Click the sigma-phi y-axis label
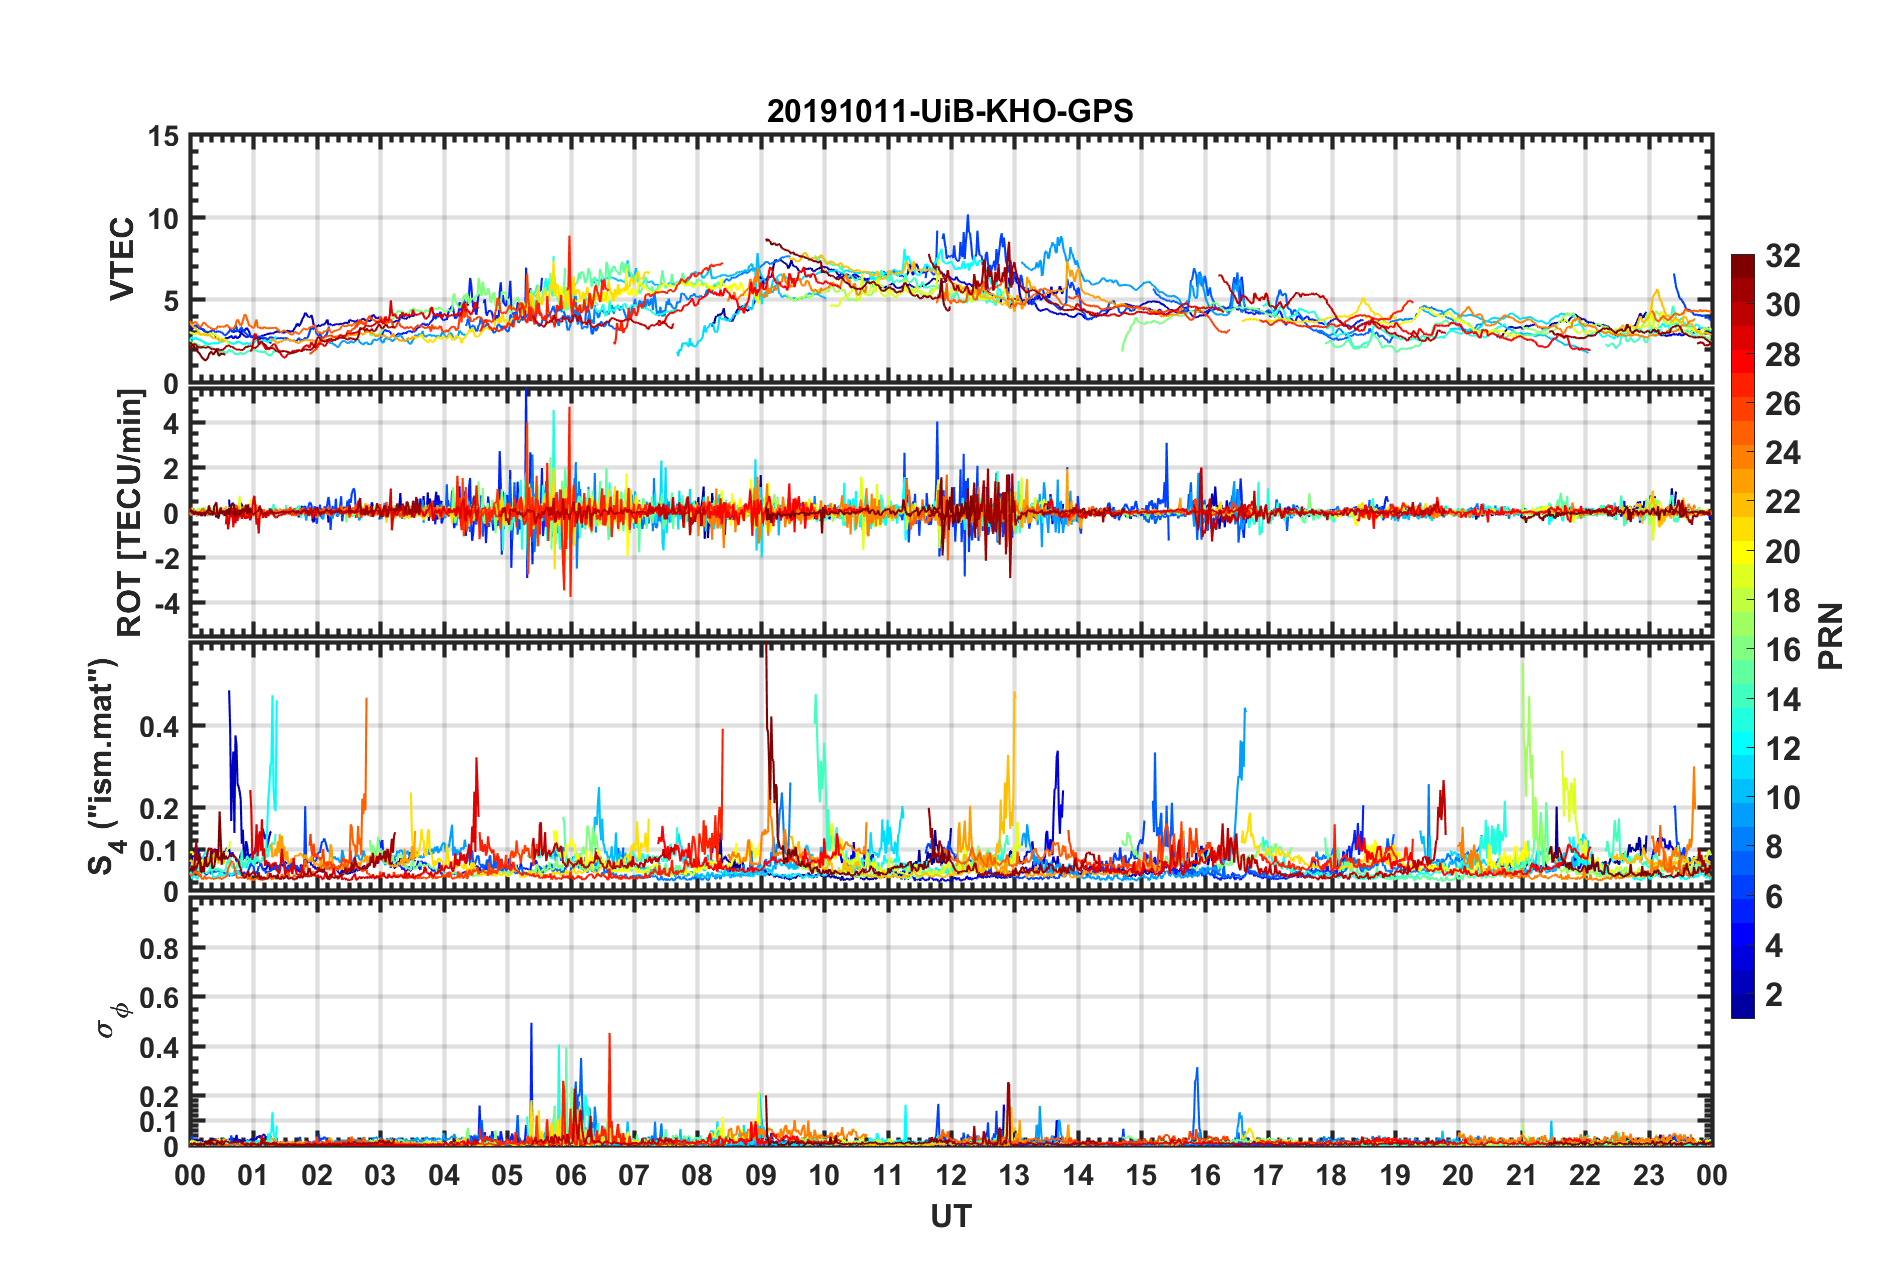 point(113,1021)
